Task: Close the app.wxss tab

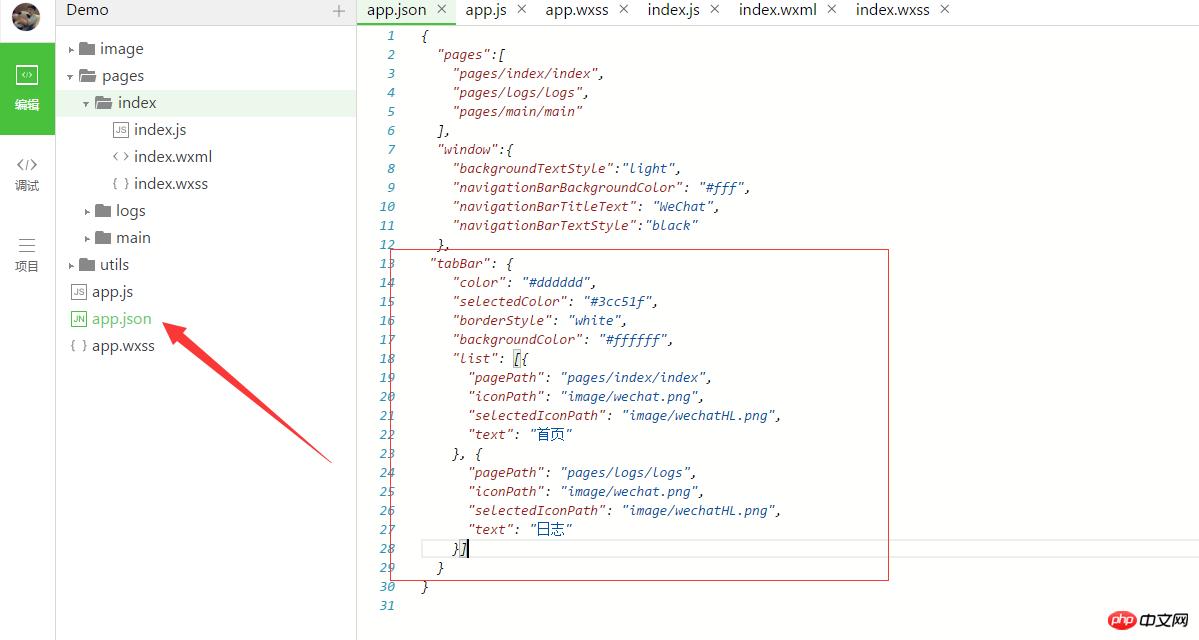Action: point(624,9)
